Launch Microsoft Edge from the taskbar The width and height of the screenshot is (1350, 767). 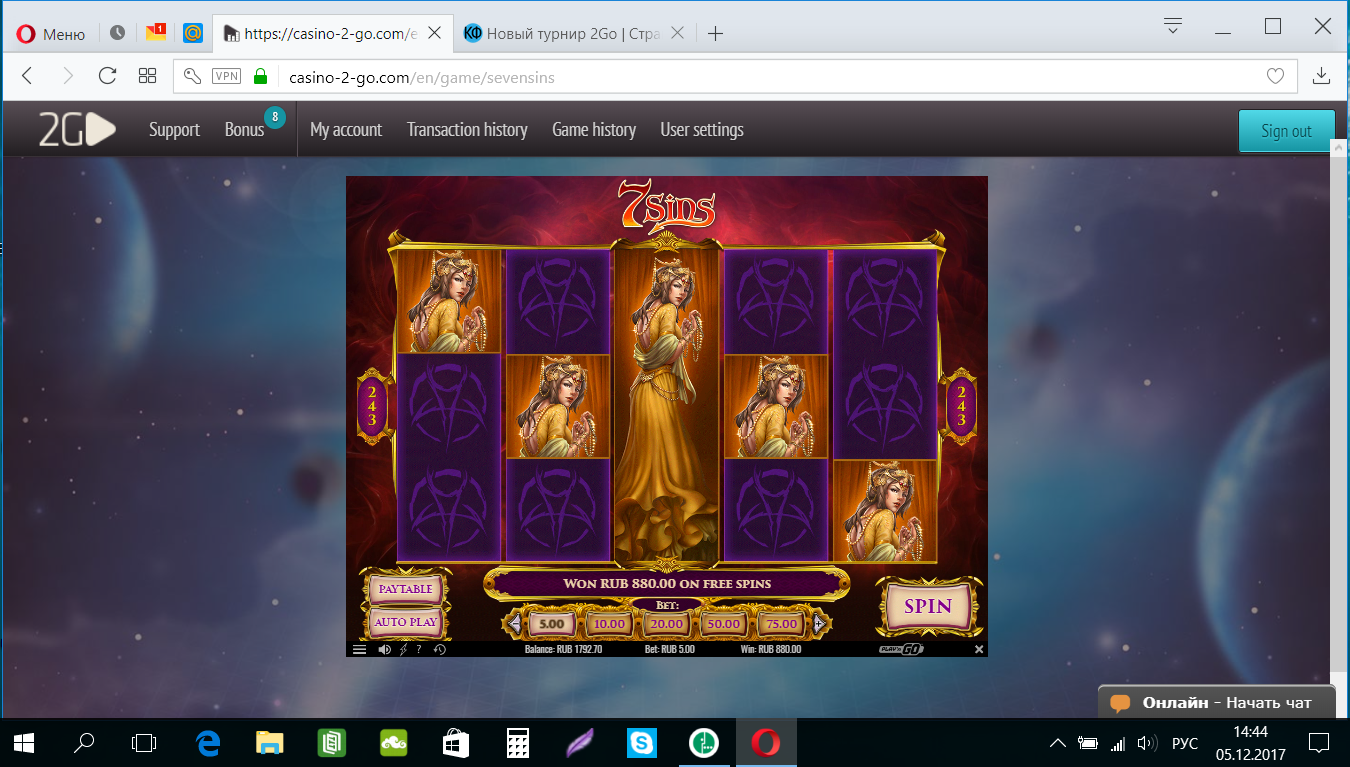(208, 743)
